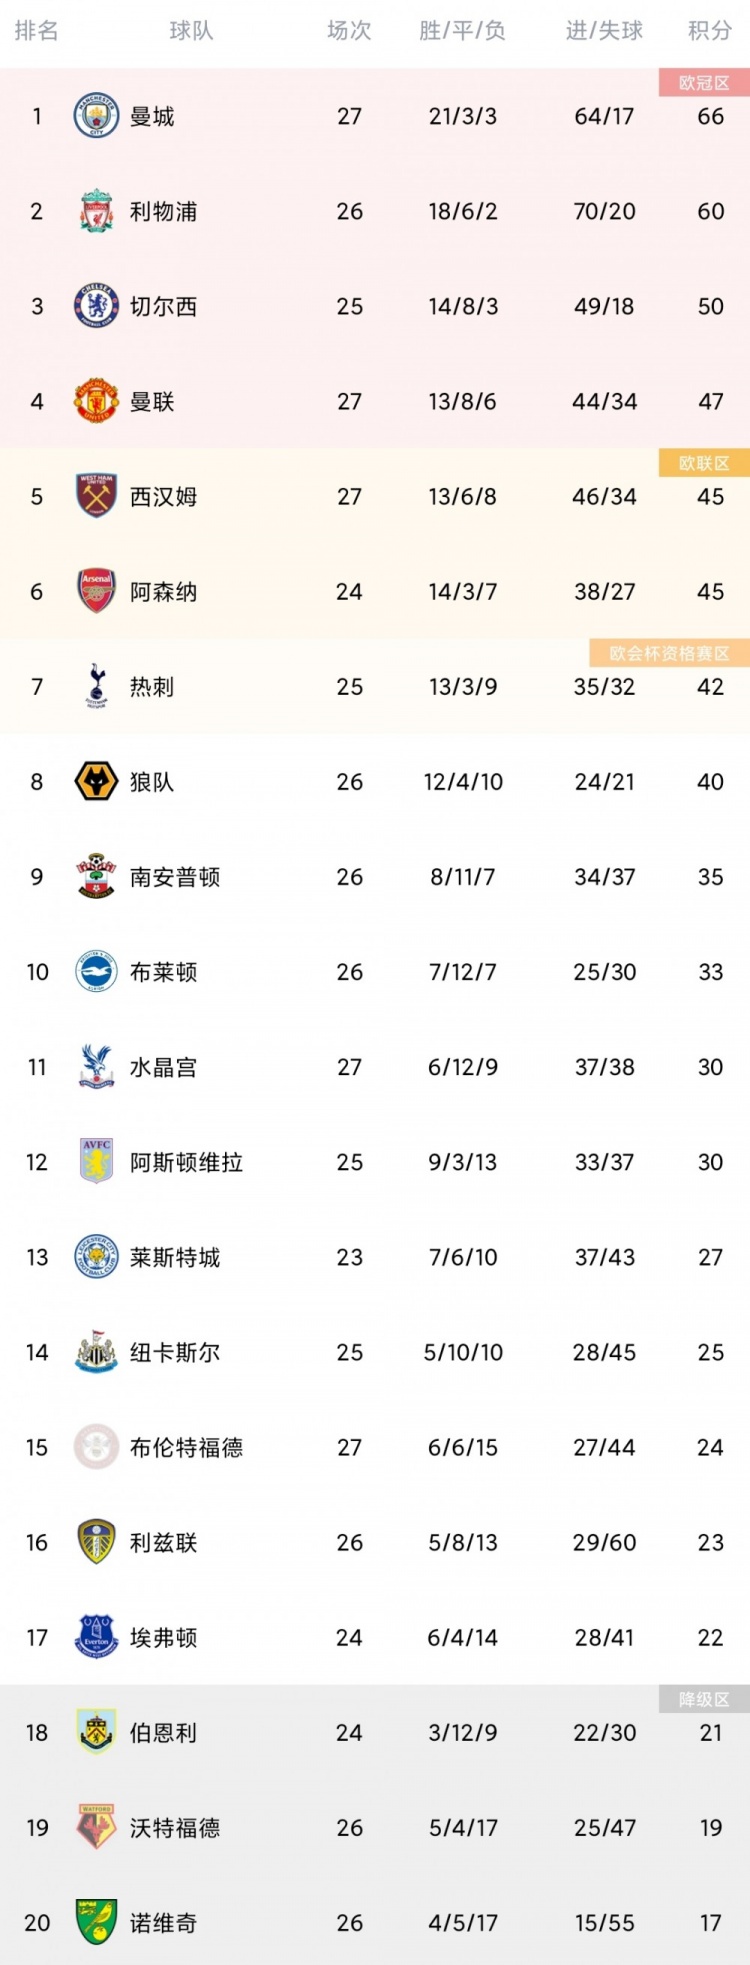Click the Manchester United crest icon
750x1965 pixels.
pos(97,401)
